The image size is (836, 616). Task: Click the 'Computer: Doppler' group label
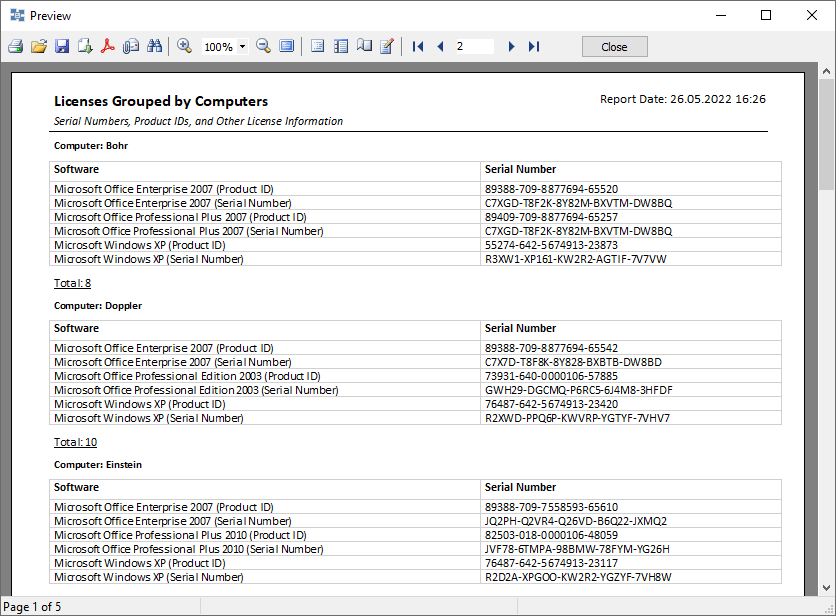coord(98,306)
